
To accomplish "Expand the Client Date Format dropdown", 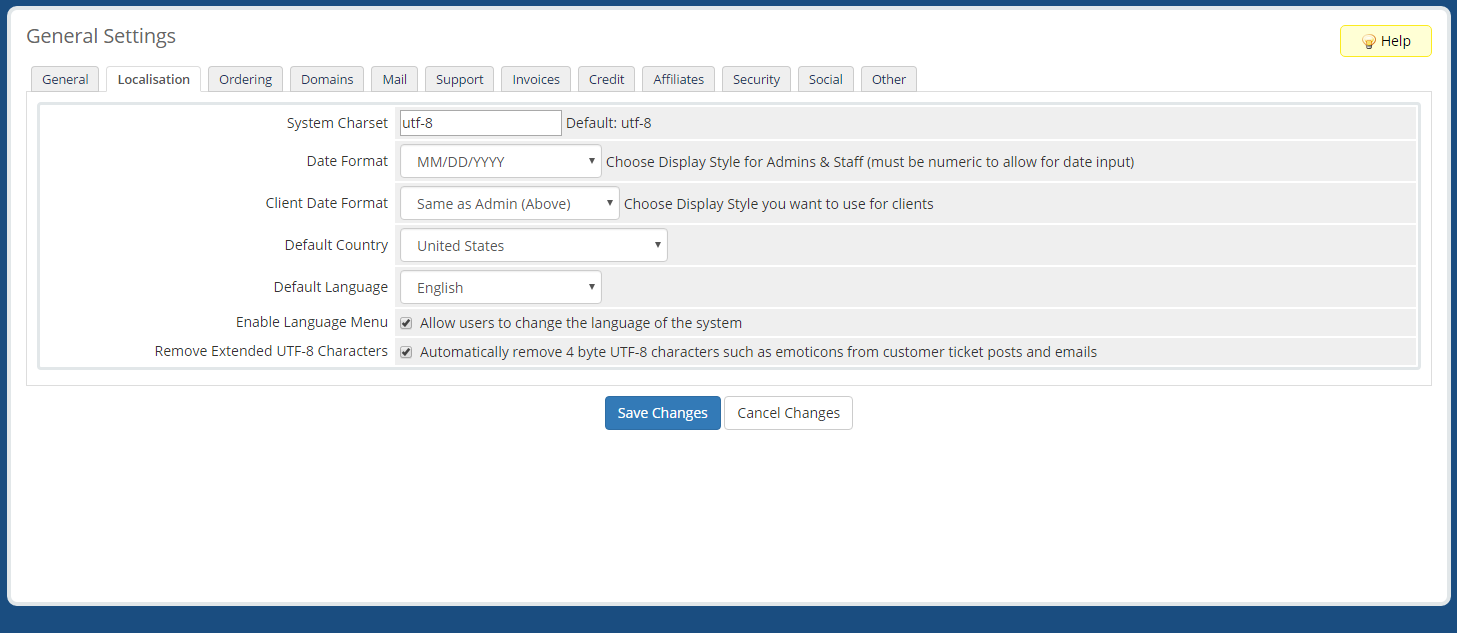I will [x=509, y=204].
